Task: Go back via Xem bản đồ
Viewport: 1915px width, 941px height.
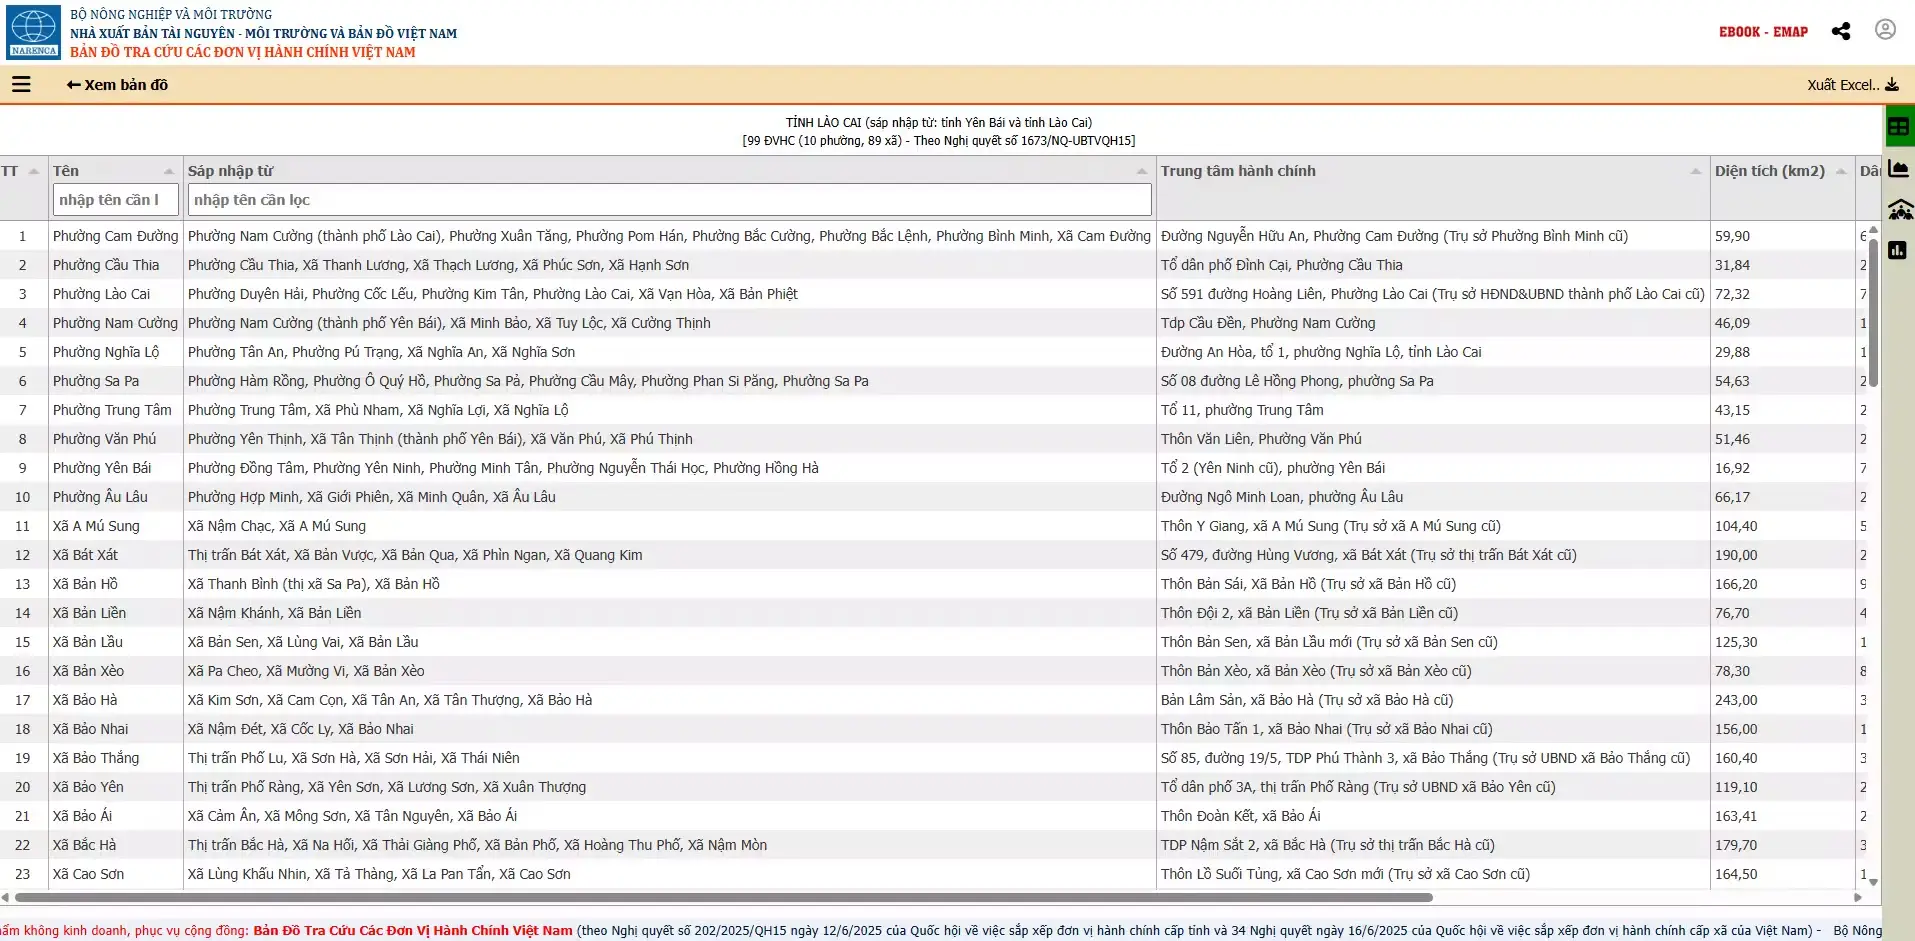Action: (117, 85)
